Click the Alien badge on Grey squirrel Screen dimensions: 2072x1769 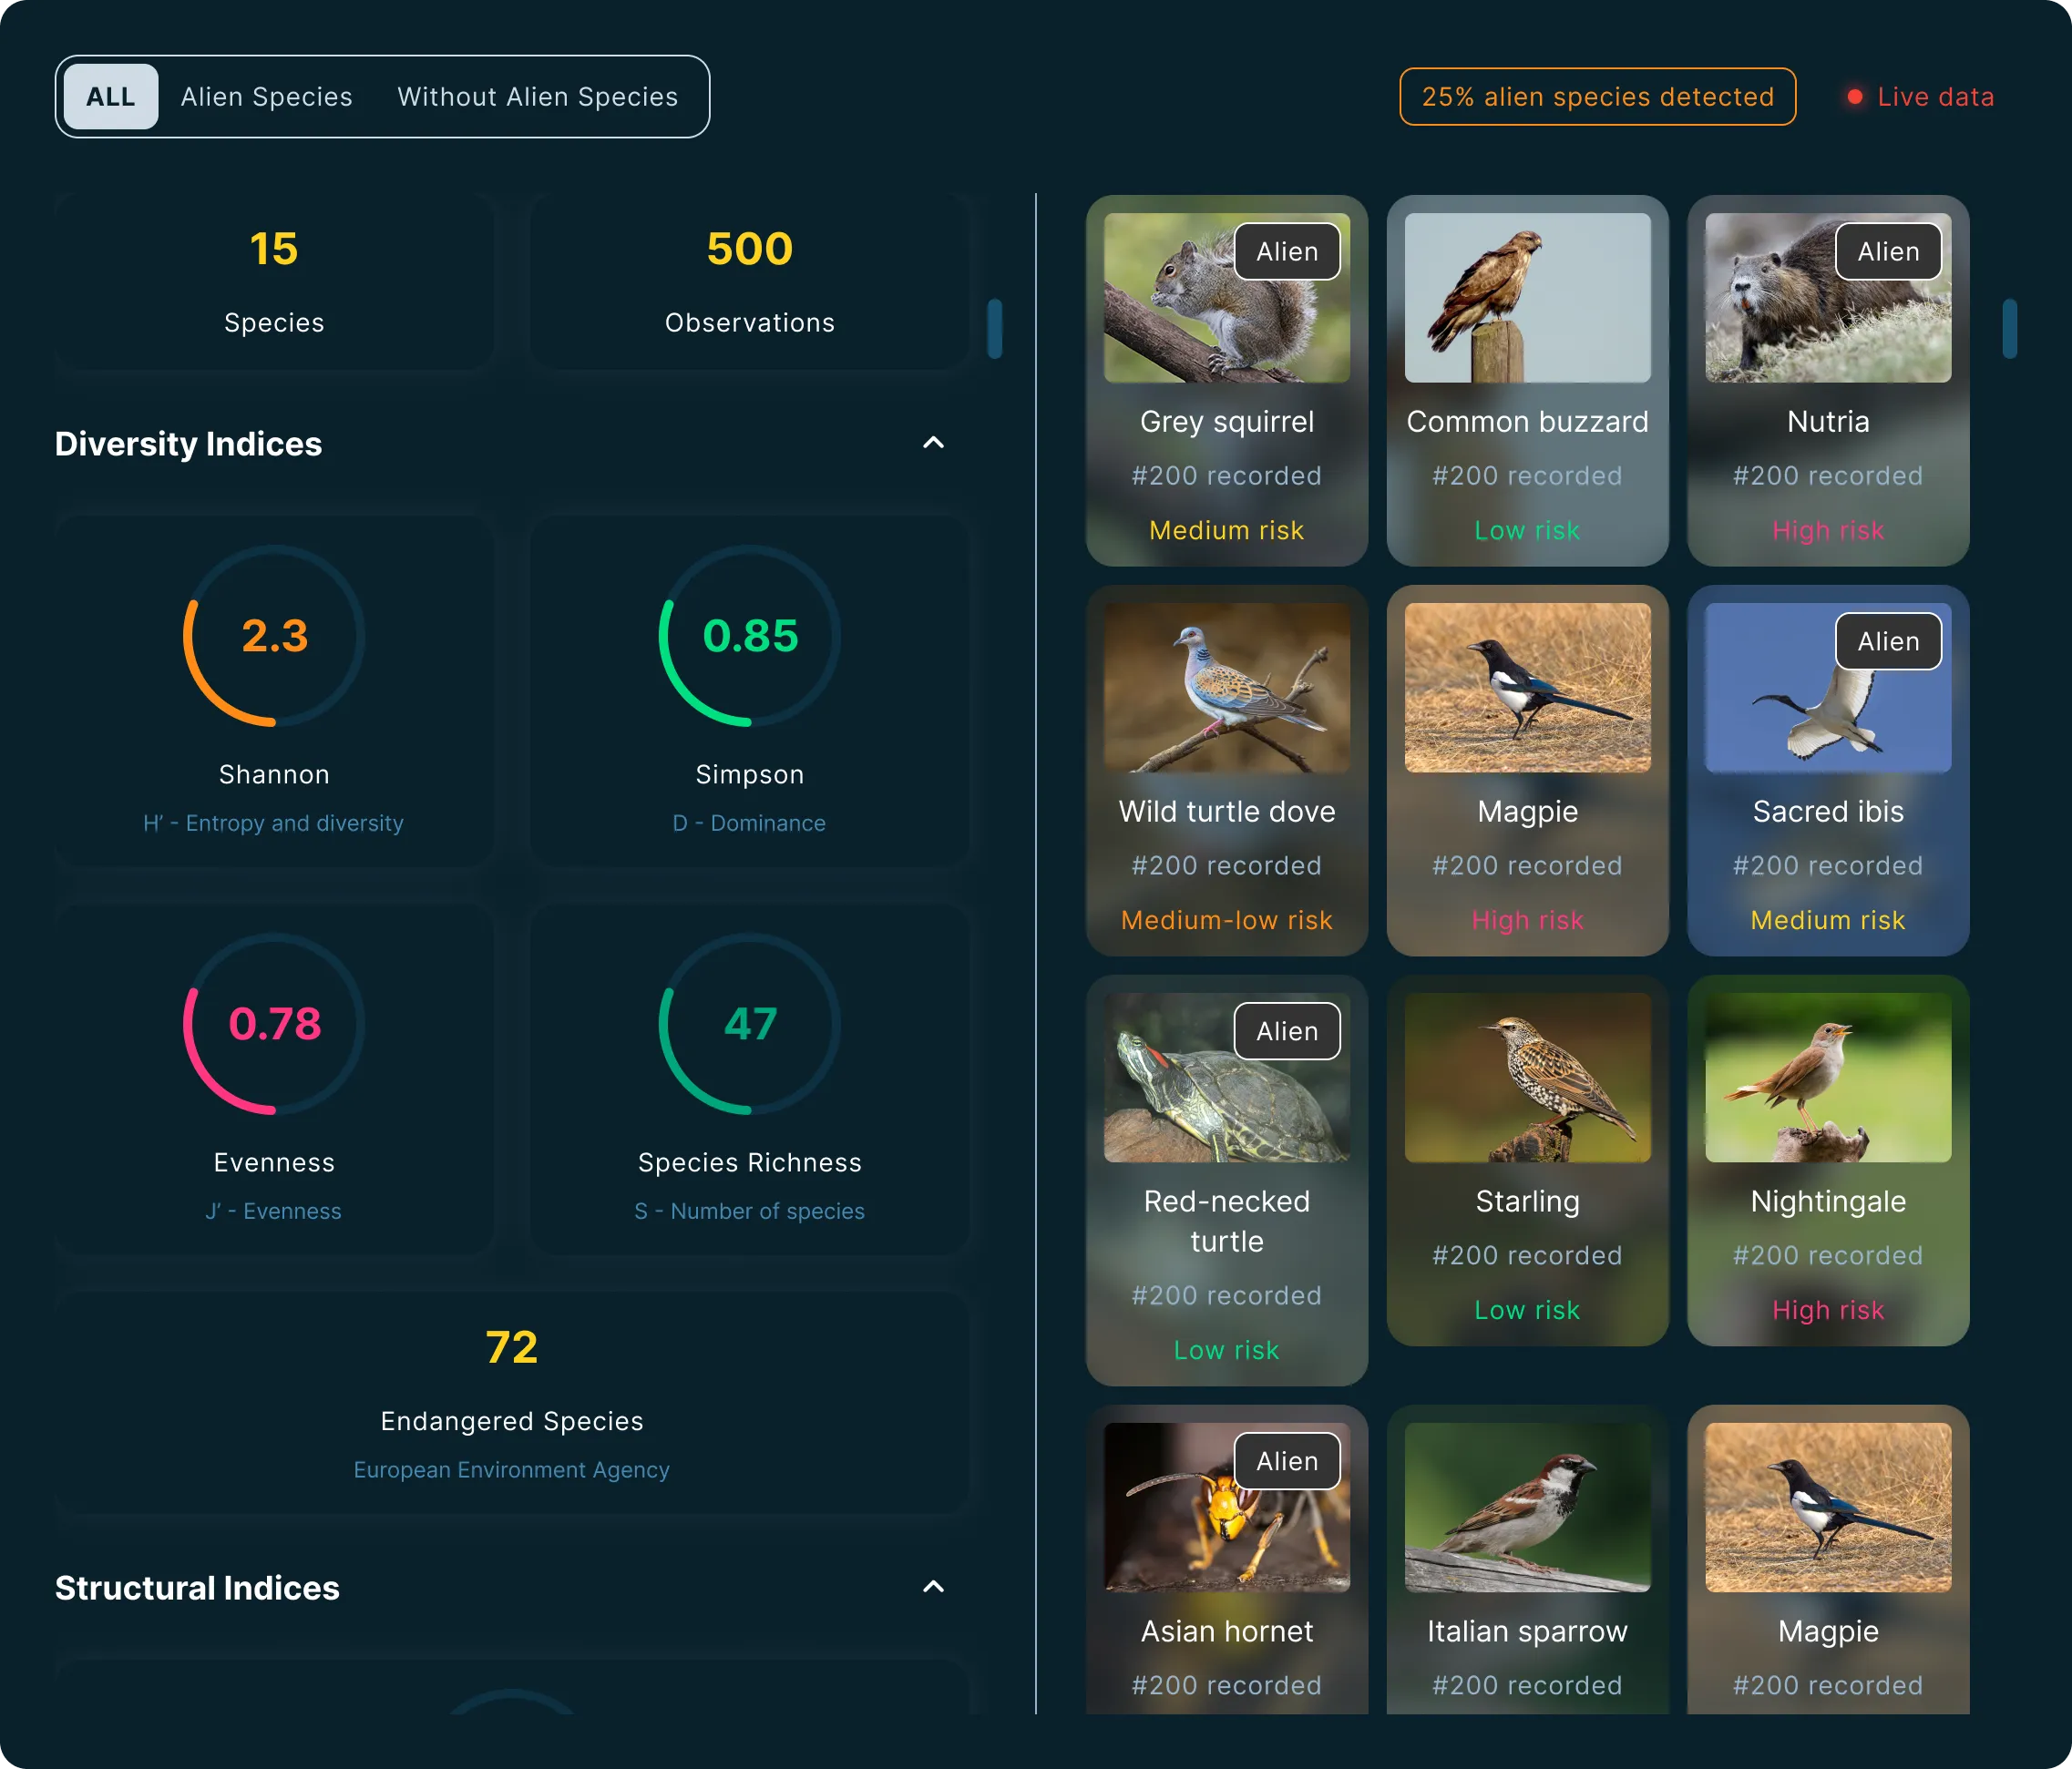(1287, 252)
